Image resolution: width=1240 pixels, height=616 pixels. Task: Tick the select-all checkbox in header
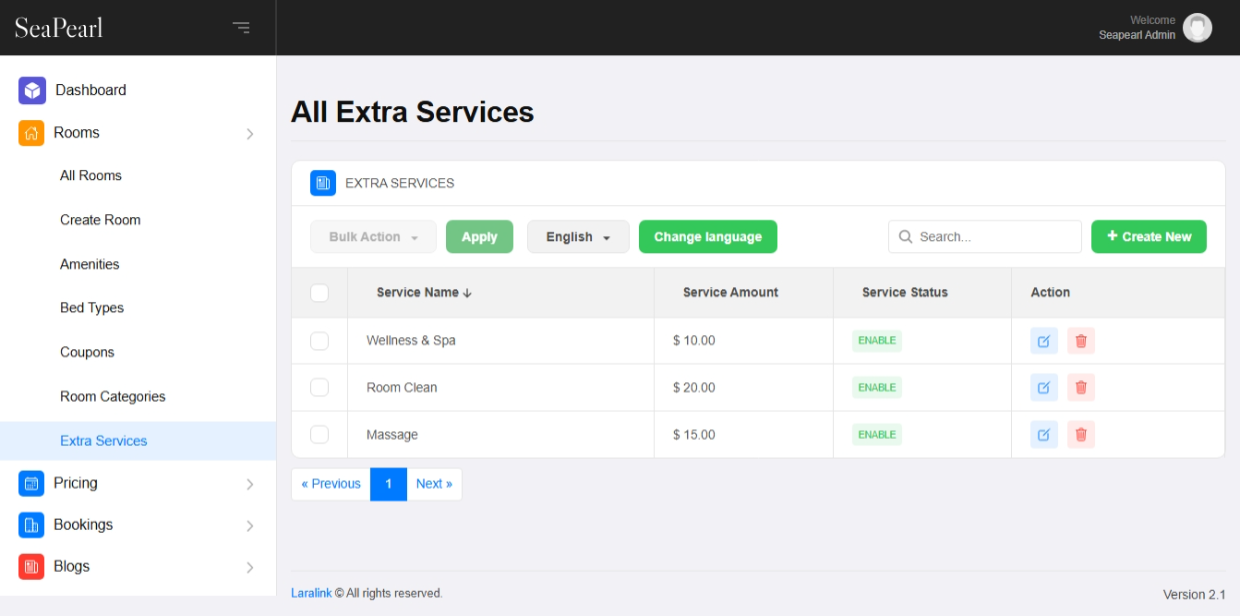320,293
